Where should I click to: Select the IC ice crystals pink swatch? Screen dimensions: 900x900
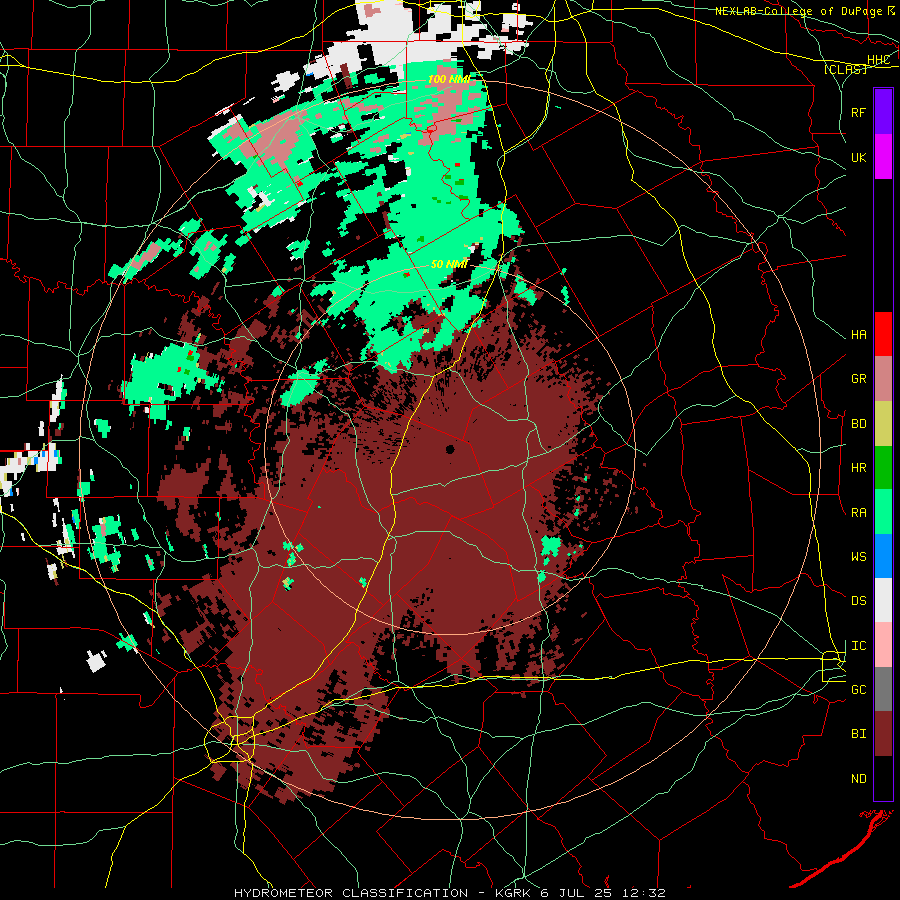click(883, 645)
